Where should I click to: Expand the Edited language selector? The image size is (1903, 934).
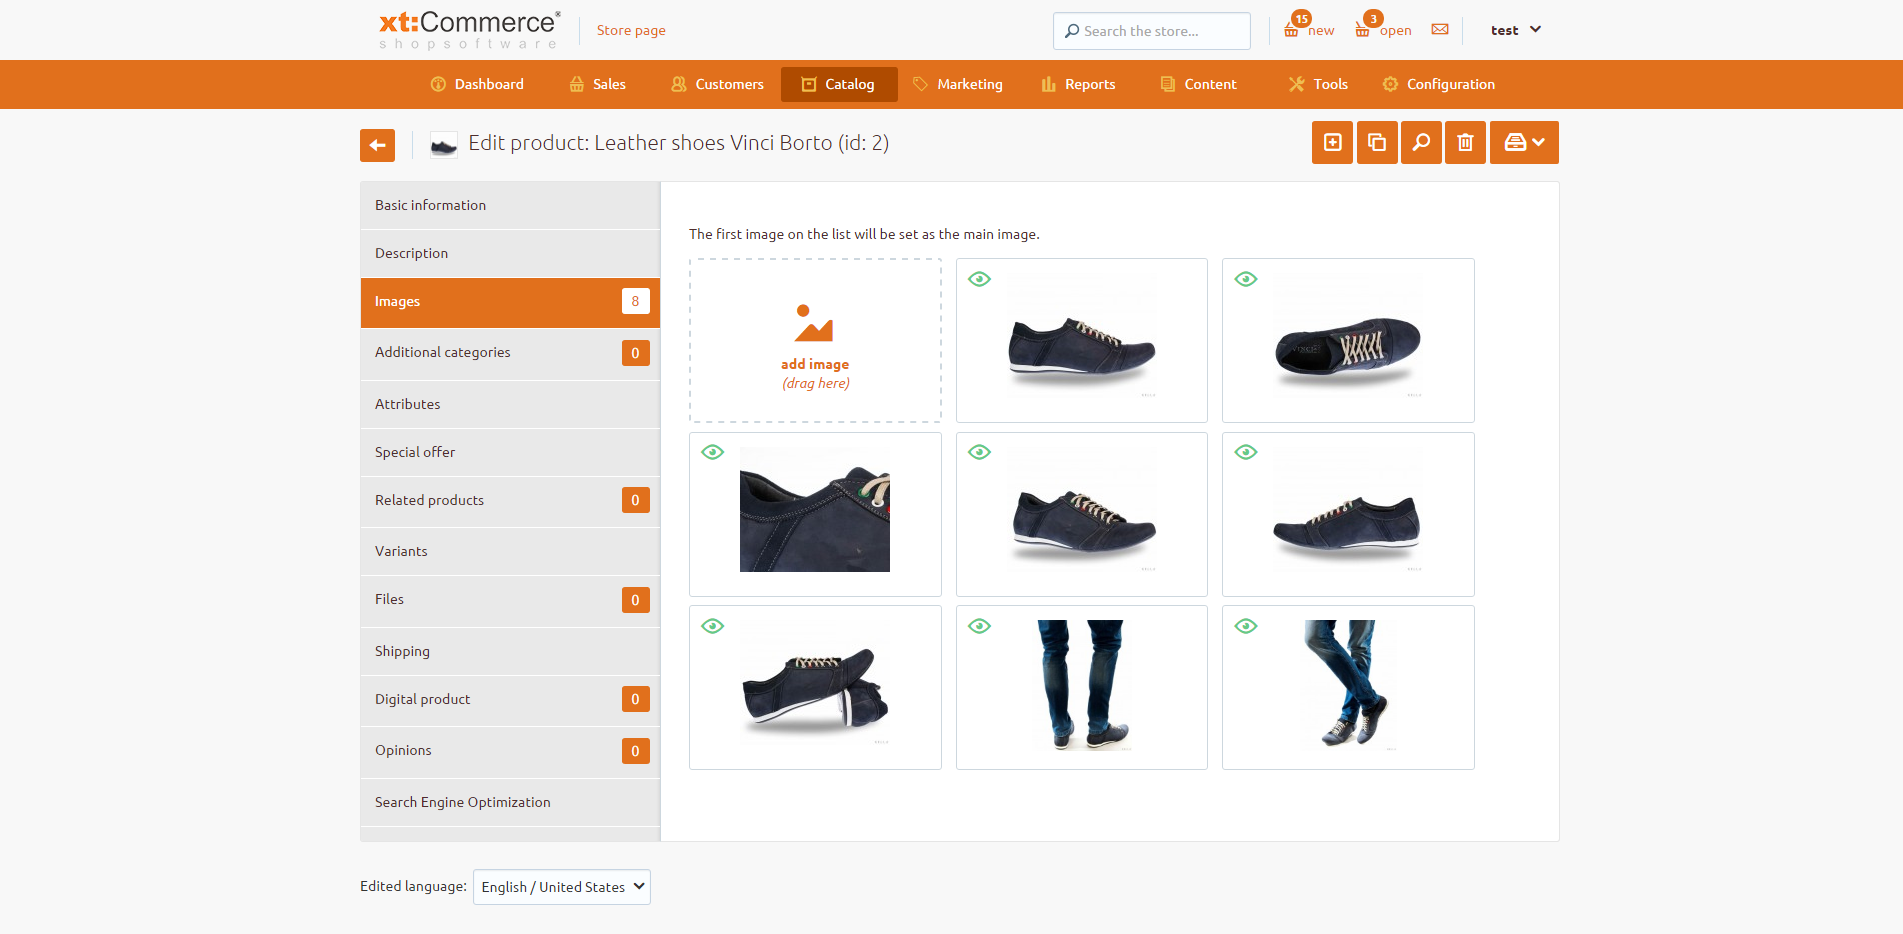(561, 886)
